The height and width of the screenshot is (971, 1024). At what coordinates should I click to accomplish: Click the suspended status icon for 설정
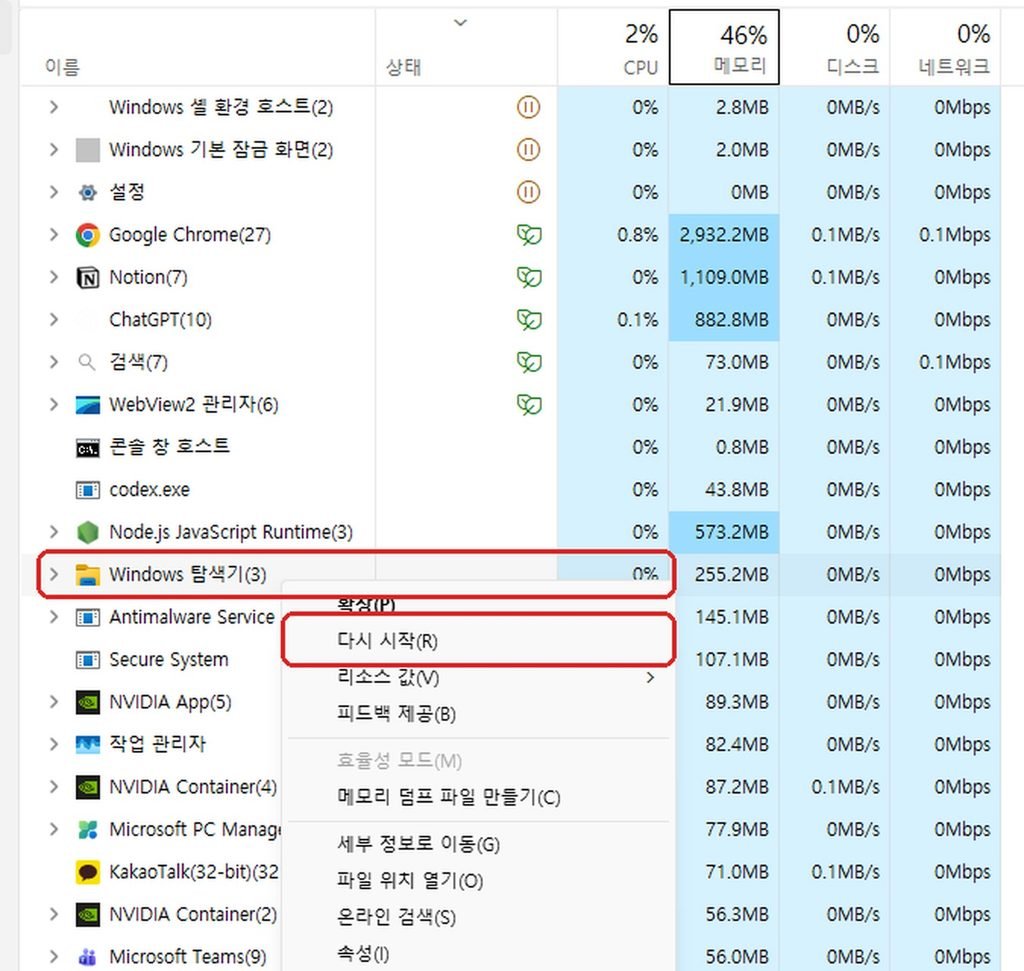(x=528, y=193)
